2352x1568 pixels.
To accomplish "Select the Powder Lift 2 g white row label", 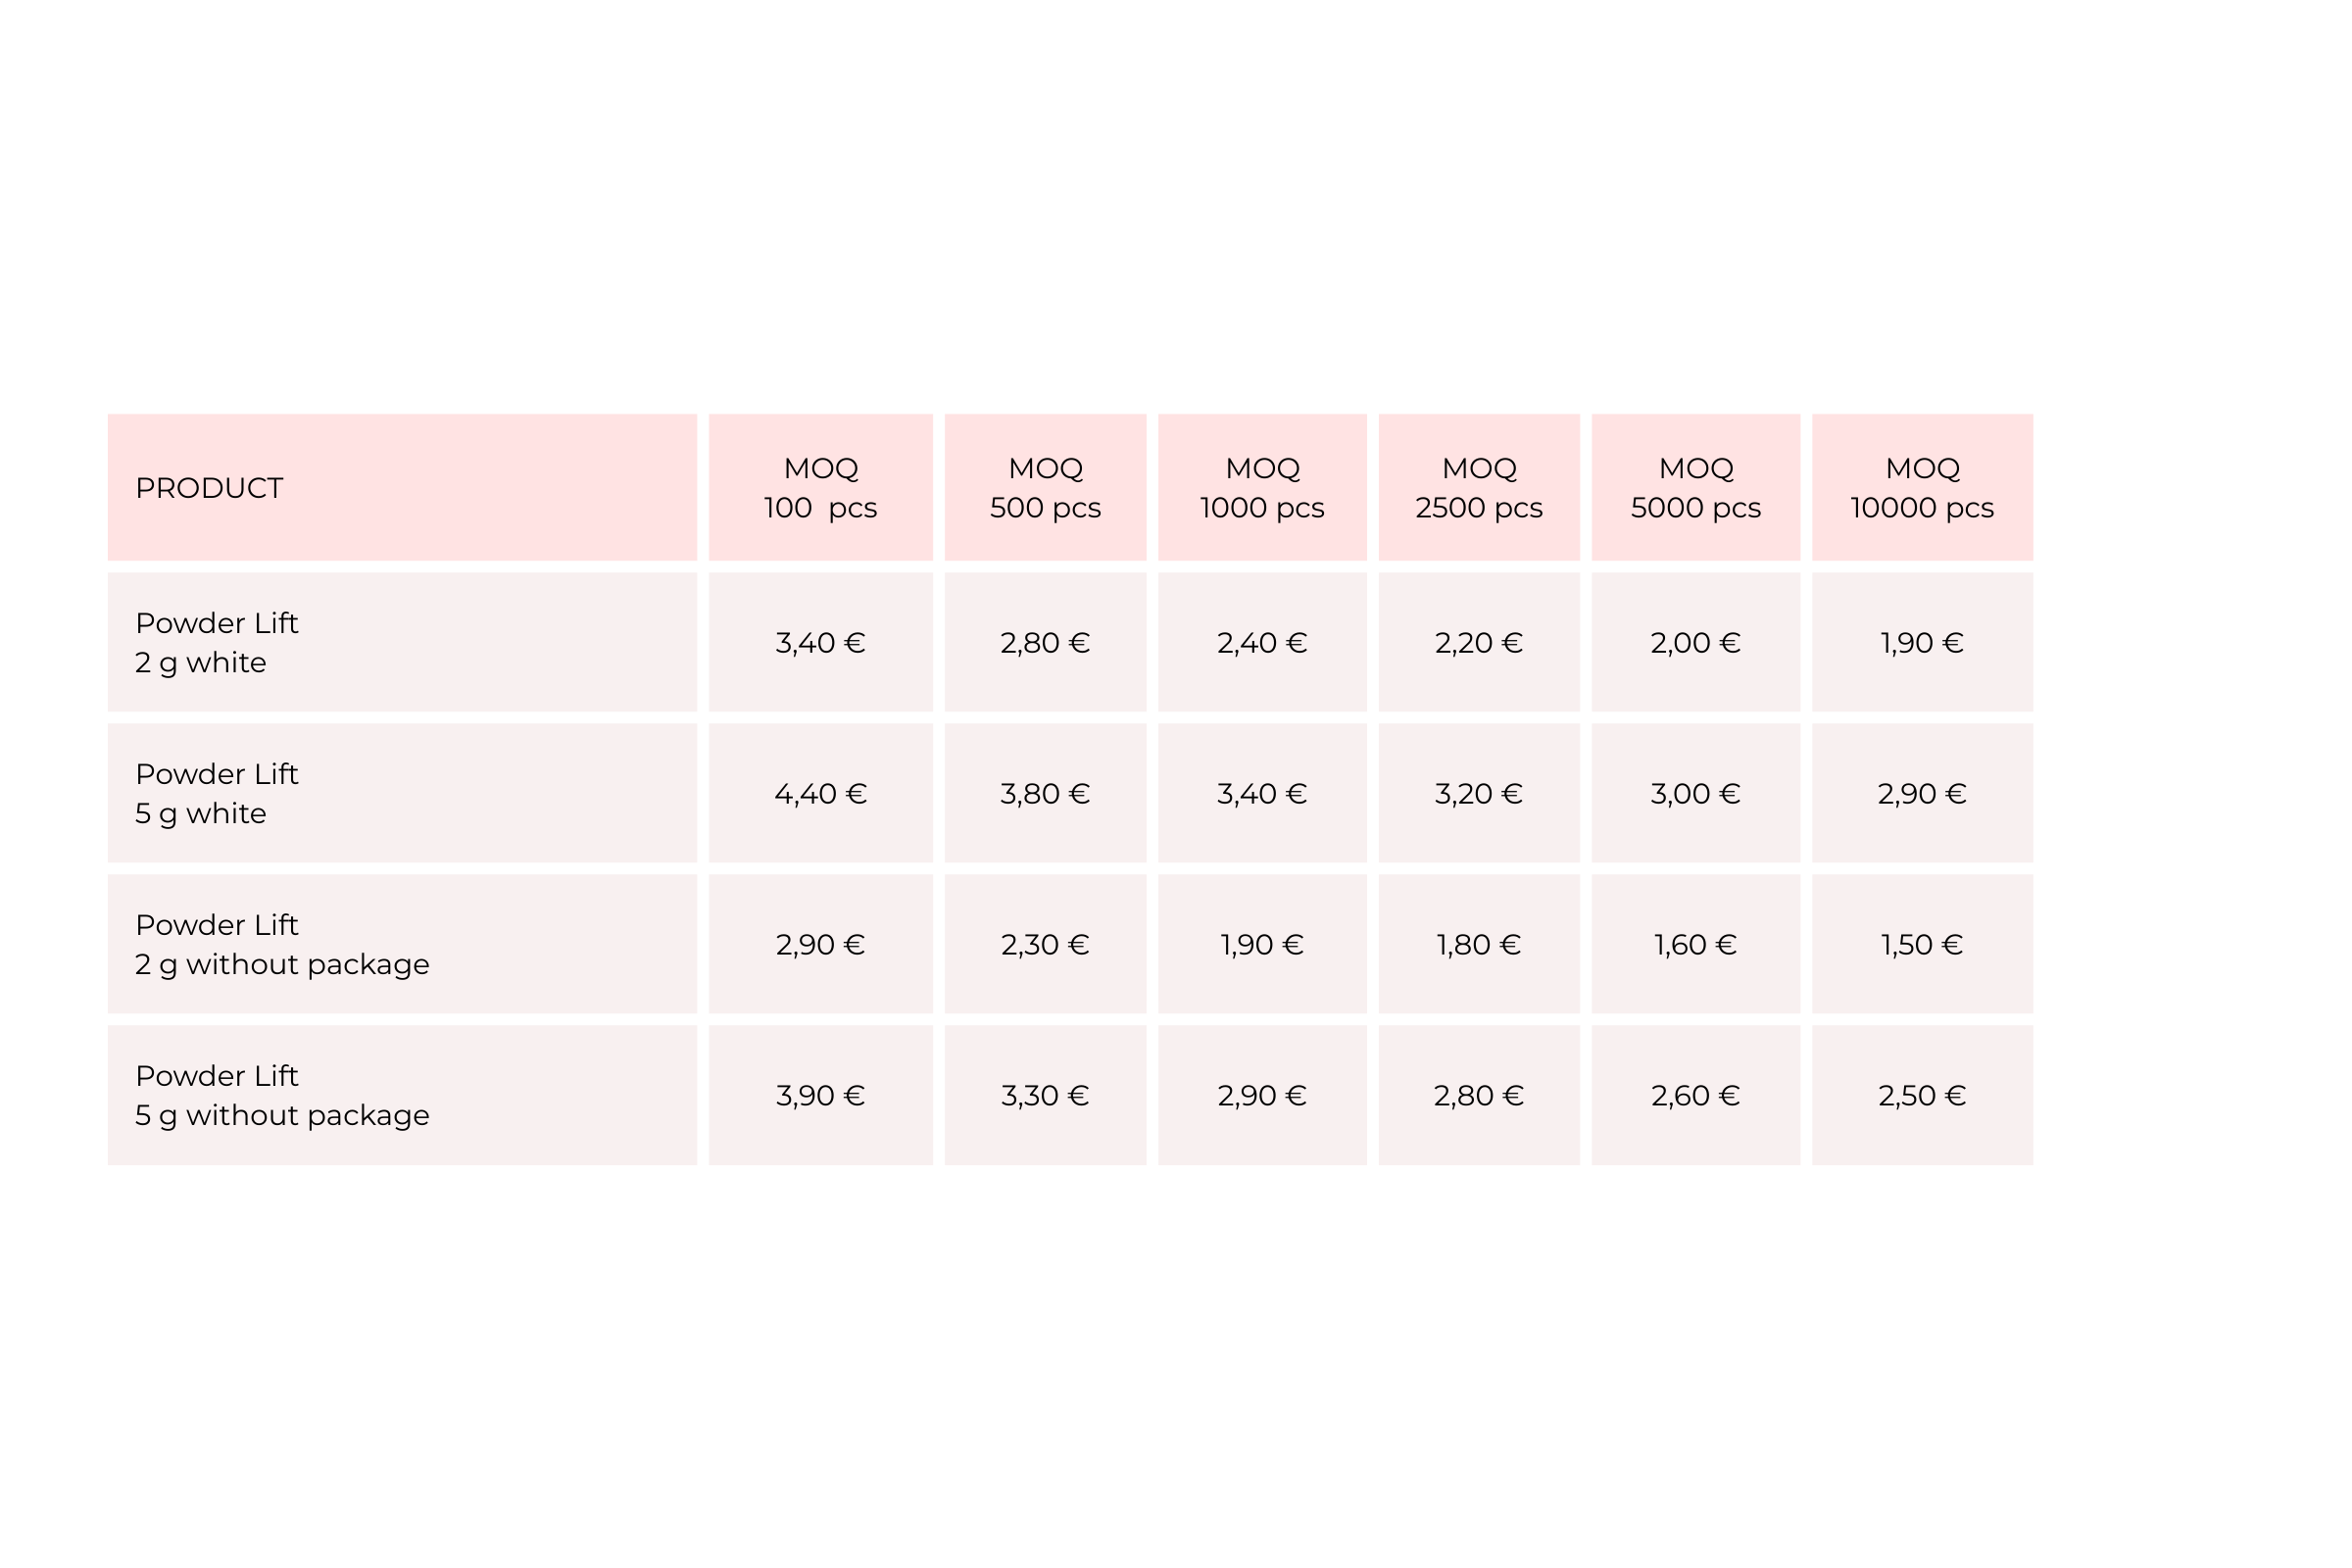I will (x=217, y=643).
